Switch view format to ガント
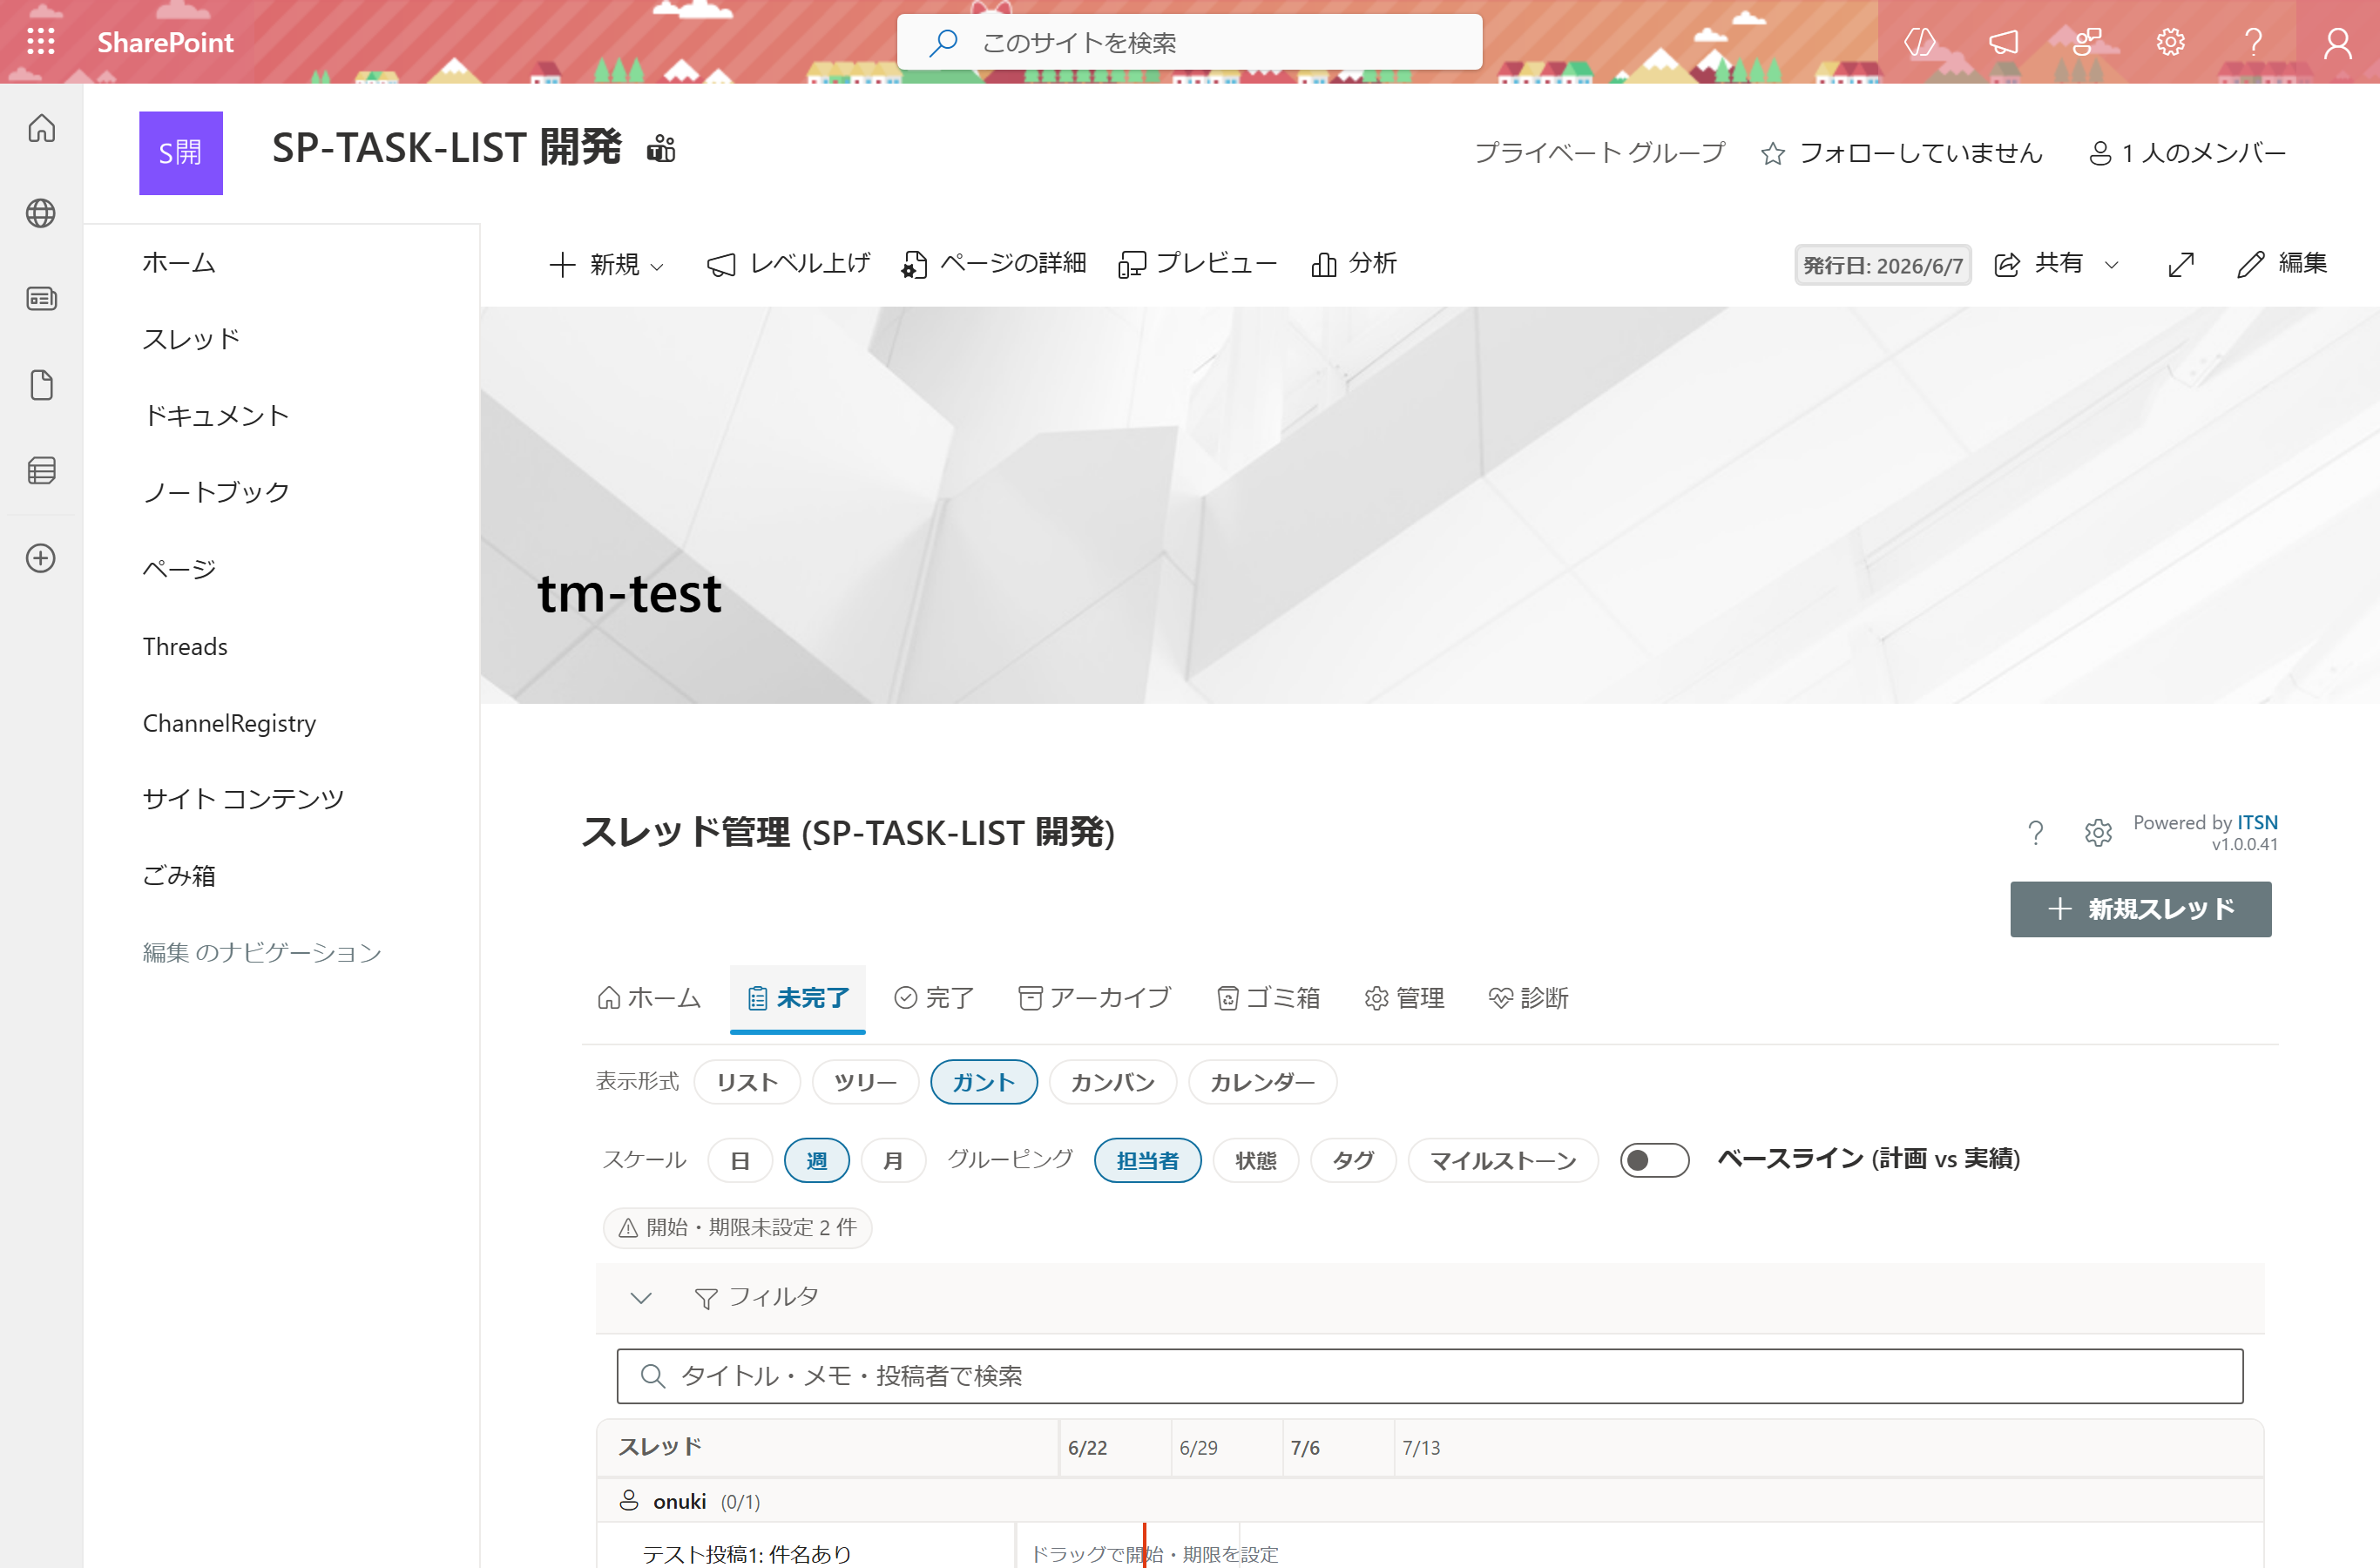The image size is (2380, 1568). pos(983,1082)
